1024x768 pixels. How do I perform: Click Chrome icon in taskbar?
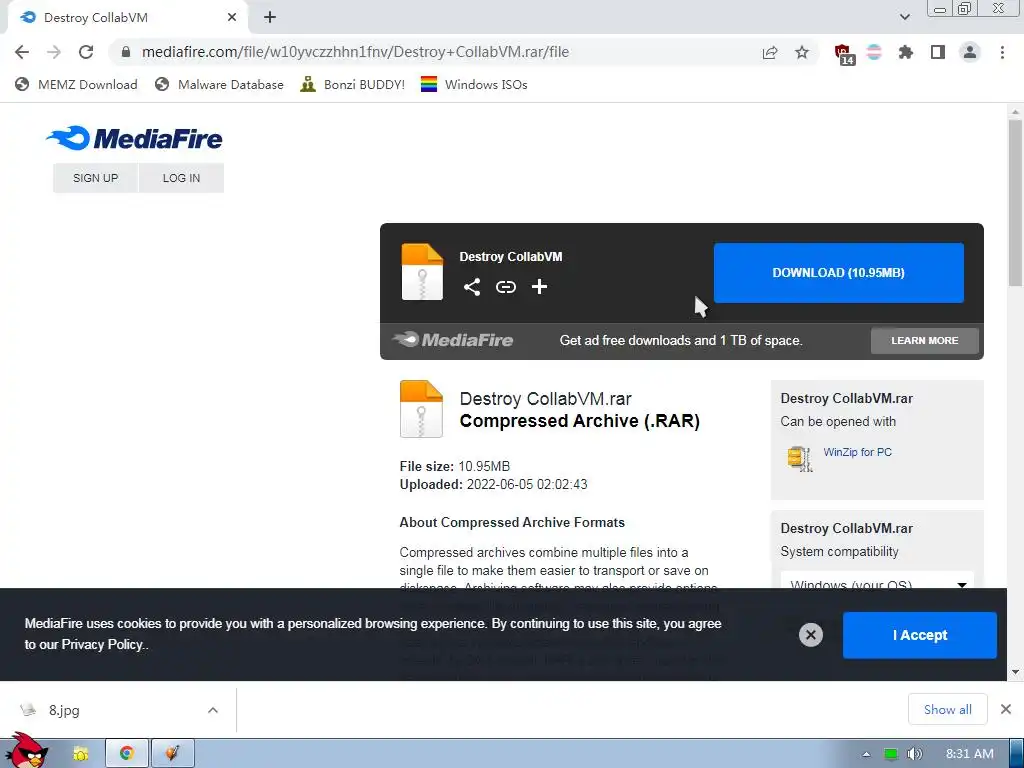(x=127, y=754)
